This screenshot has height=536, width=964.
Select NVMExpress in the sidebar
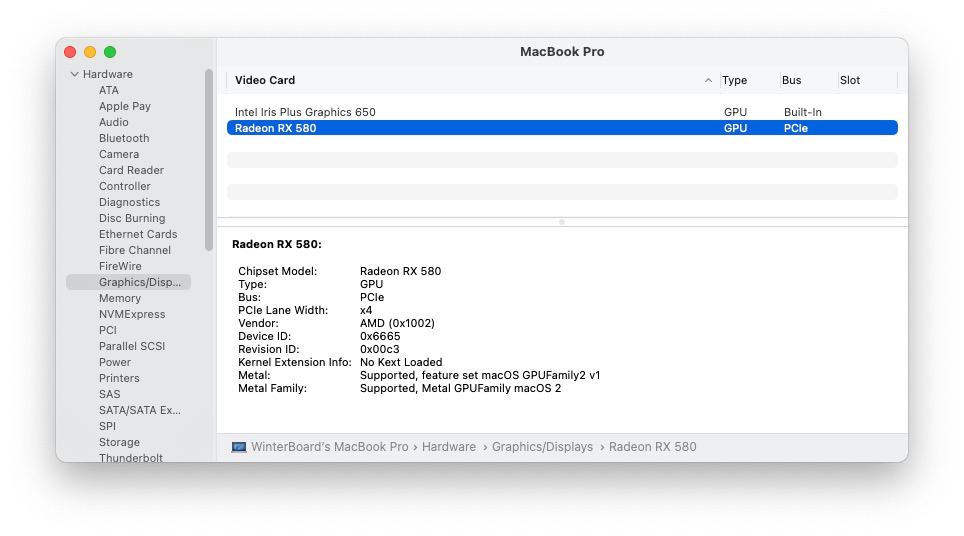(132, 313)
